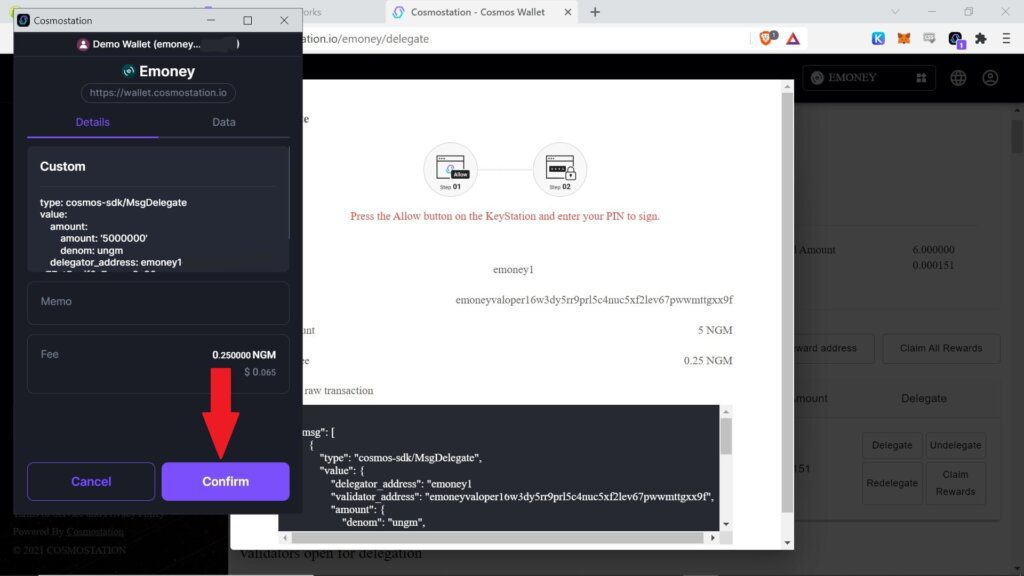Click the Brave Rewards triangle icon
The image size is (1024, 576).
pos(793,39)
